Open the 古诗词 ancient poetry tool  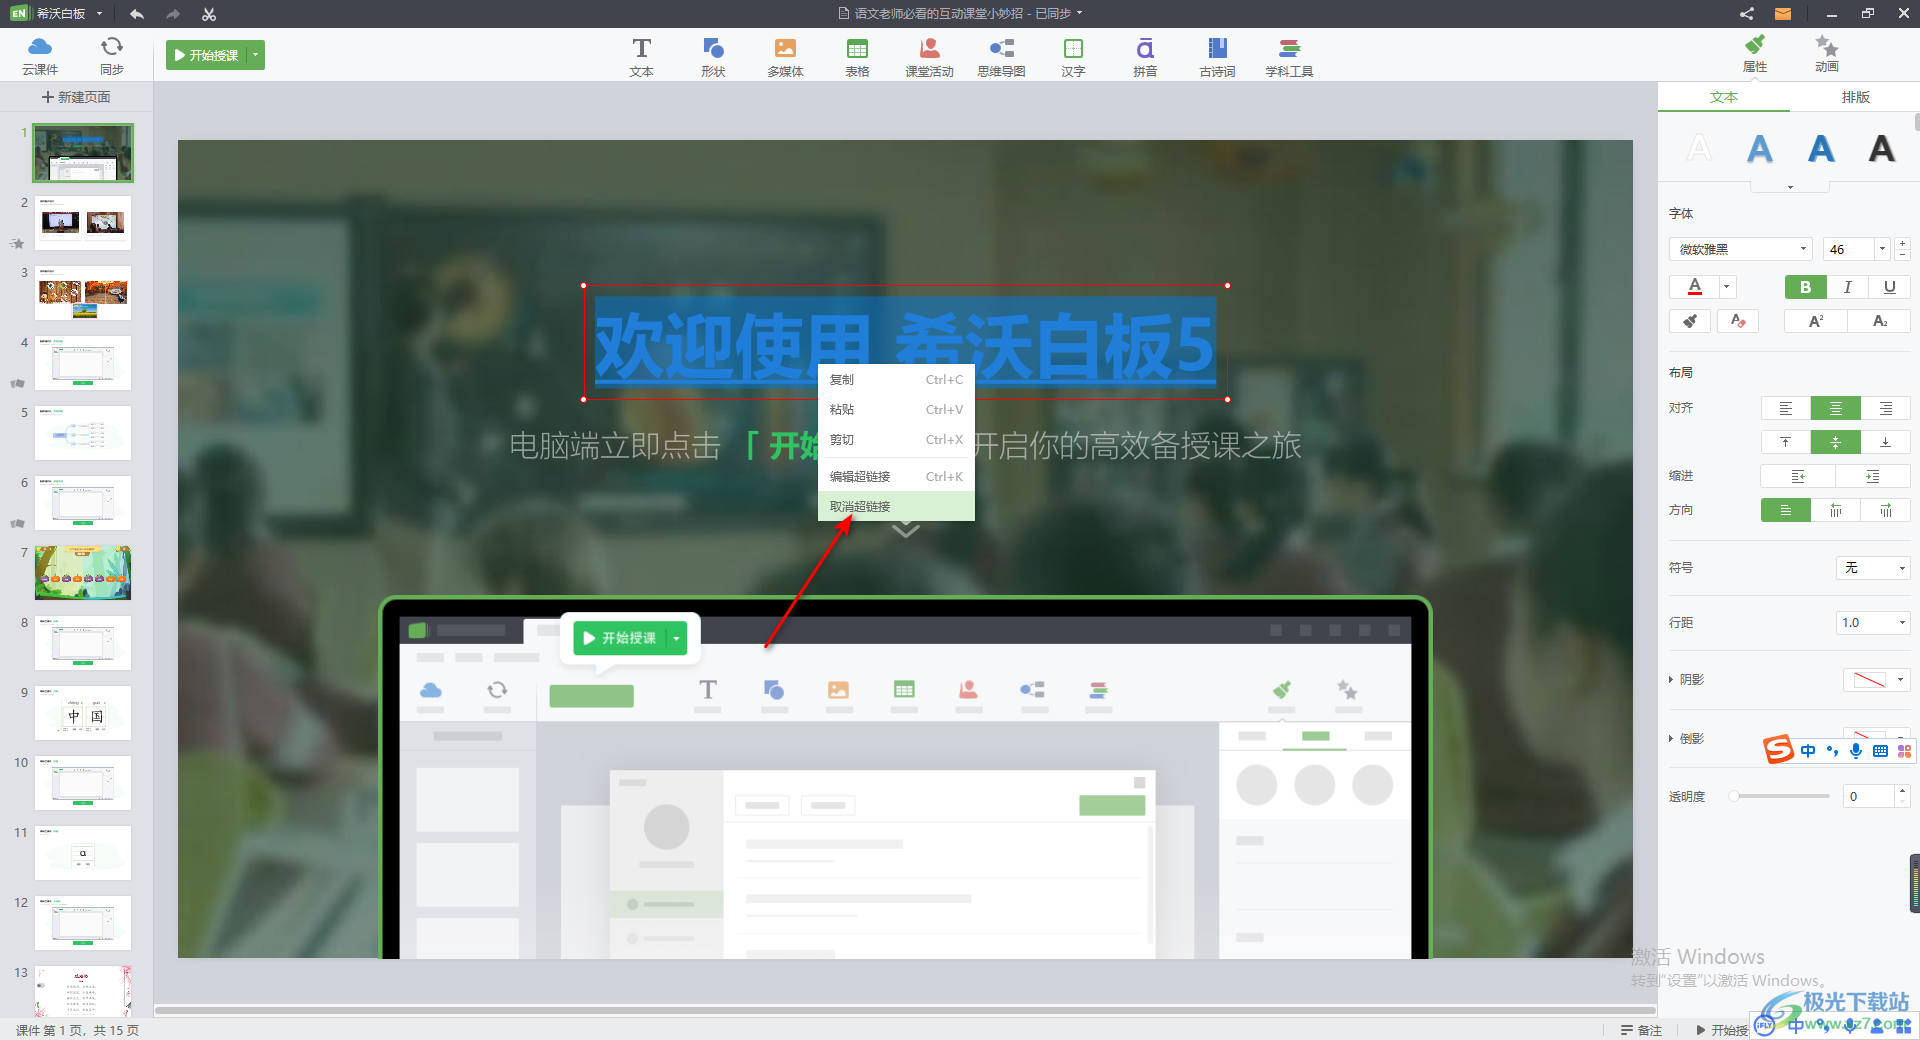click(1217, 57)
